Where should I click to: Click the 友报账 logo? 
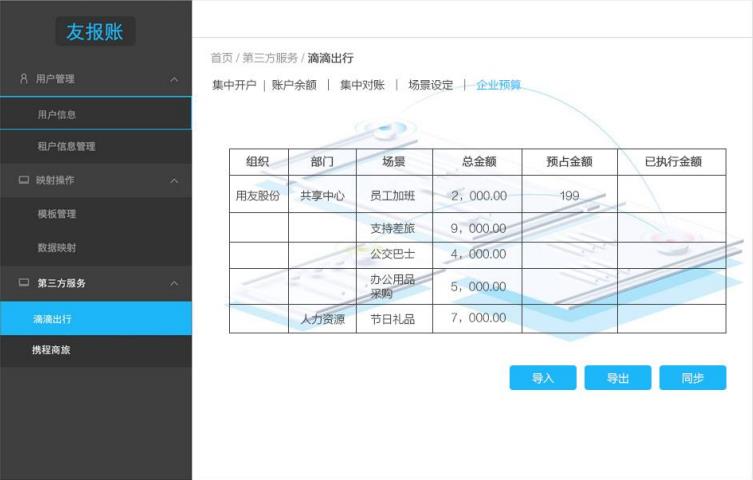click(95, 32)
